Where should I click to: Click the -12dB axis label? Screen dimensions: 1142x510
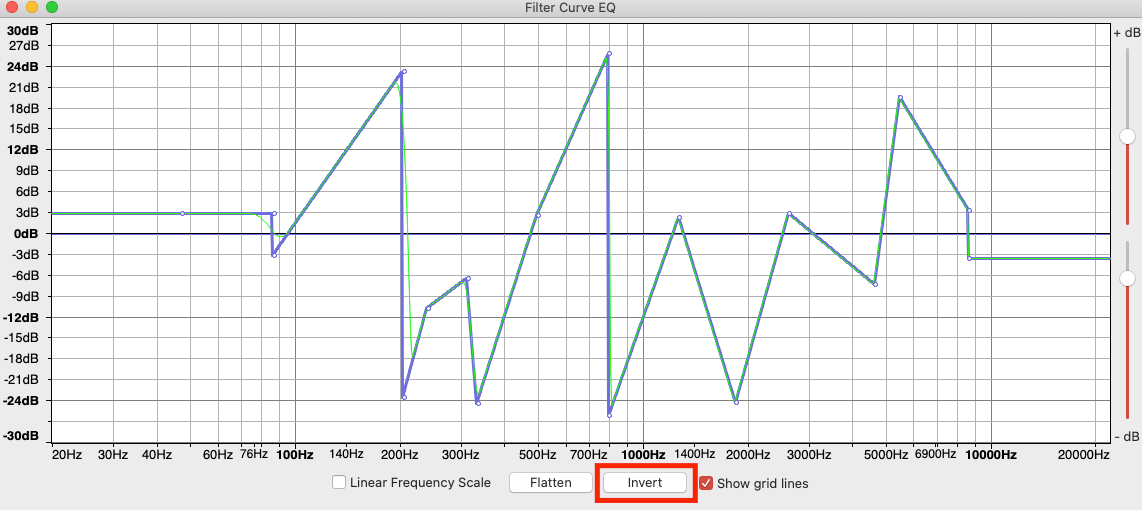click(21, 317)
